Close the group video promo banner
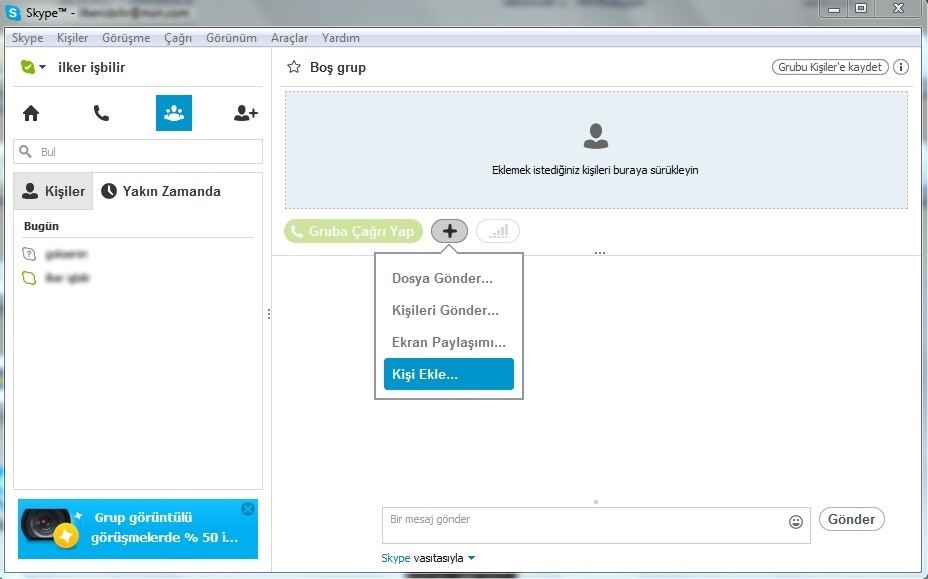Viewport: 928px width, 579px height. tap(248, 509)
